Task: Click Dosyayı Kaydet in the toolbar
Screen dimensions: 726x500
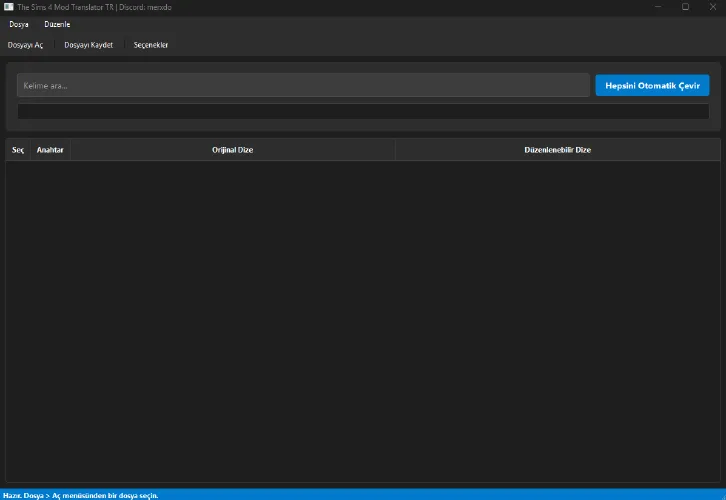Action: [89, 45]
